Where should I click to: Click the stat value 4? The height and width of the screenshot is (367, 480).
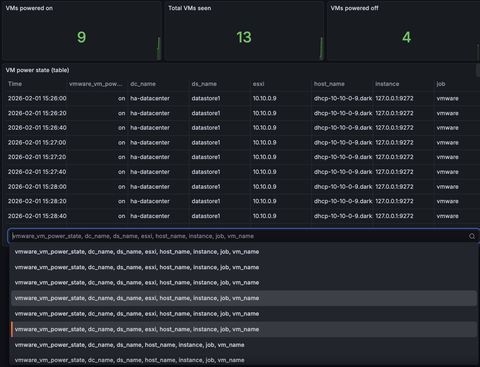tap(406, 37)
